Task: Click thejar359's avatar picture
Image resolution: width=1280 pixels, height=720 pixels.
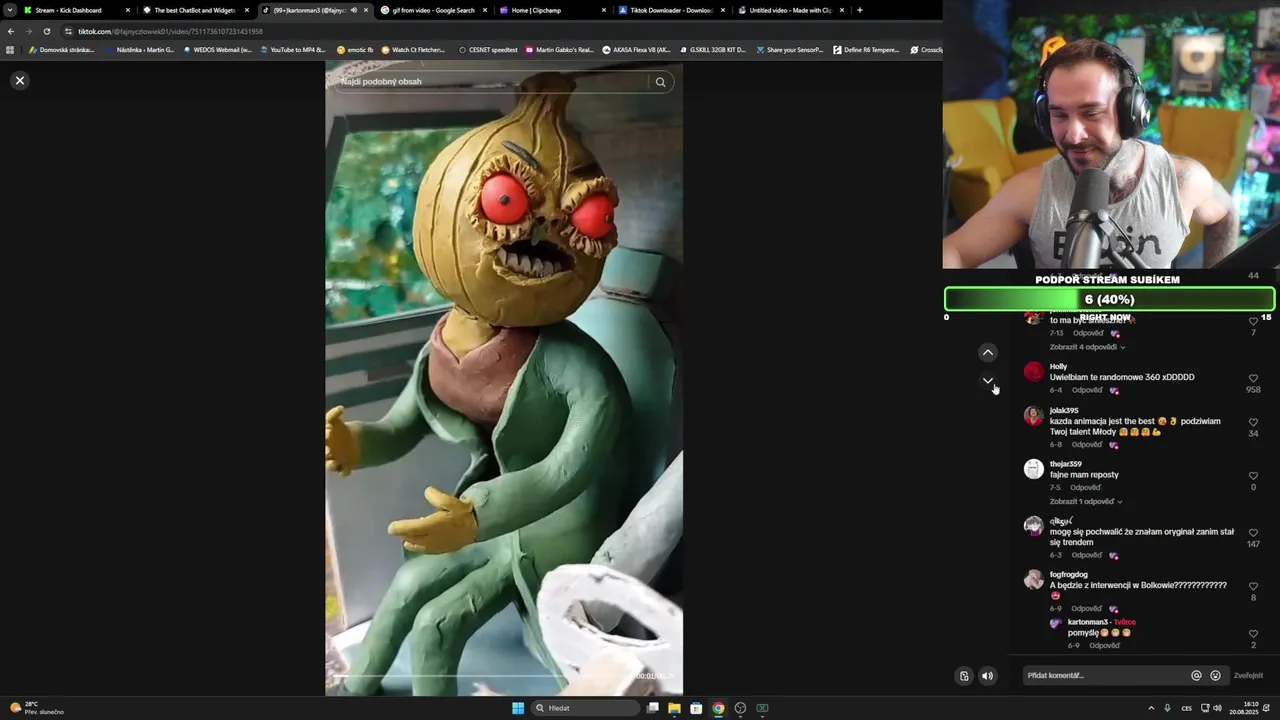Action: click(1033, 469)
